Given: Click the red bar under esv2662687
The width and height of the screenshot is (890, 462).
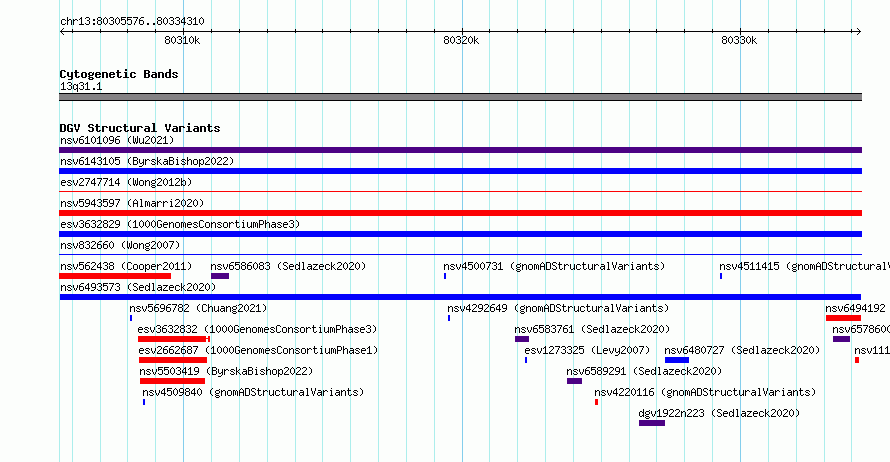Looking at the screenshot, I should 173,360.
